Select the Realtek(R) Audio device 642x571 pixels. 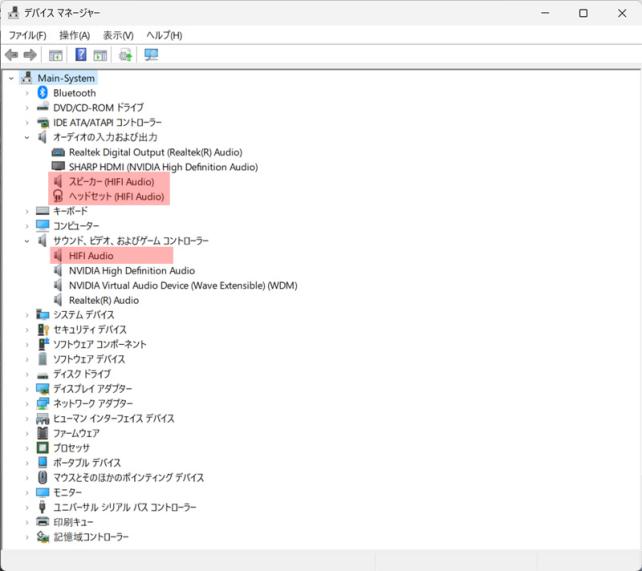[x=104, y=300]
